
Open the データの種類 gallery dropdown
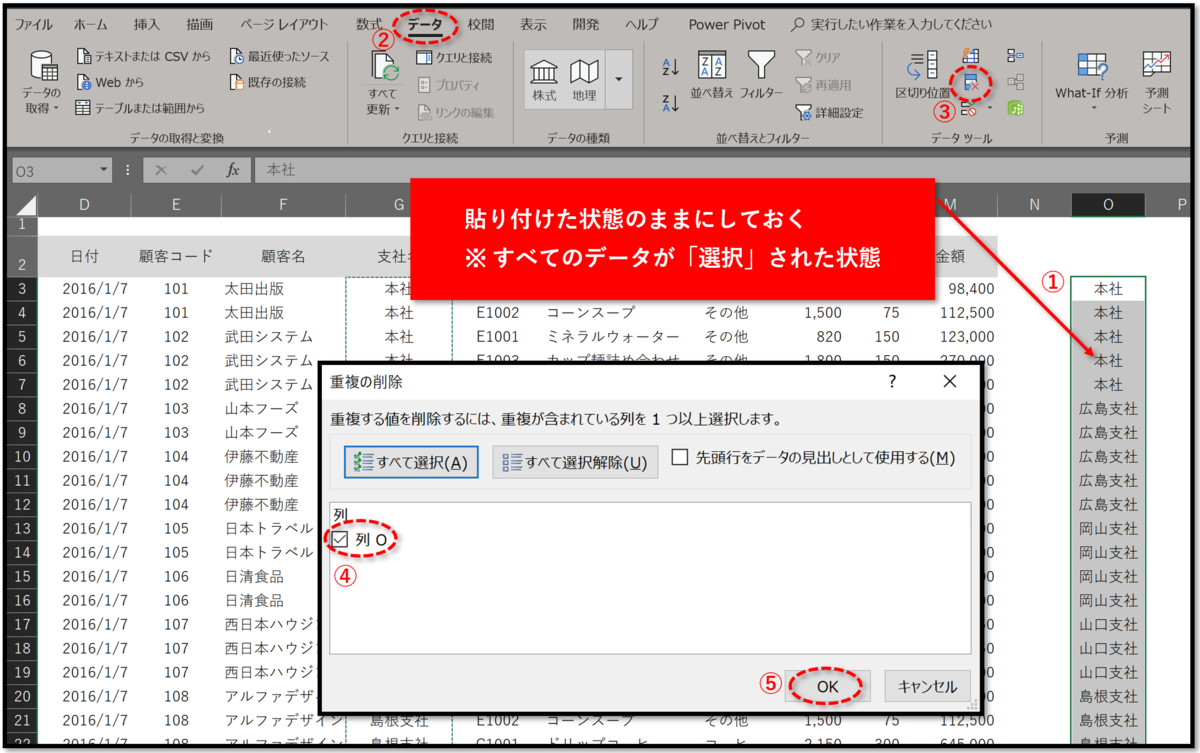point(617,80)
